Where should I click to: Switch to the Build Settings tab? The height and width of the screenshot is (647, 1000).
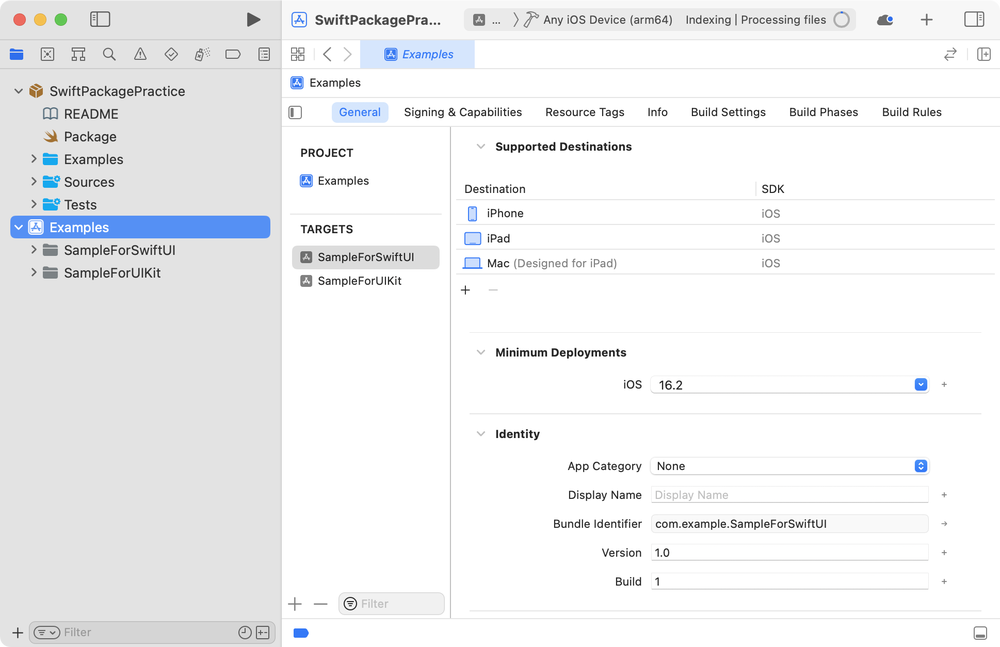click(x=728, y=112)
